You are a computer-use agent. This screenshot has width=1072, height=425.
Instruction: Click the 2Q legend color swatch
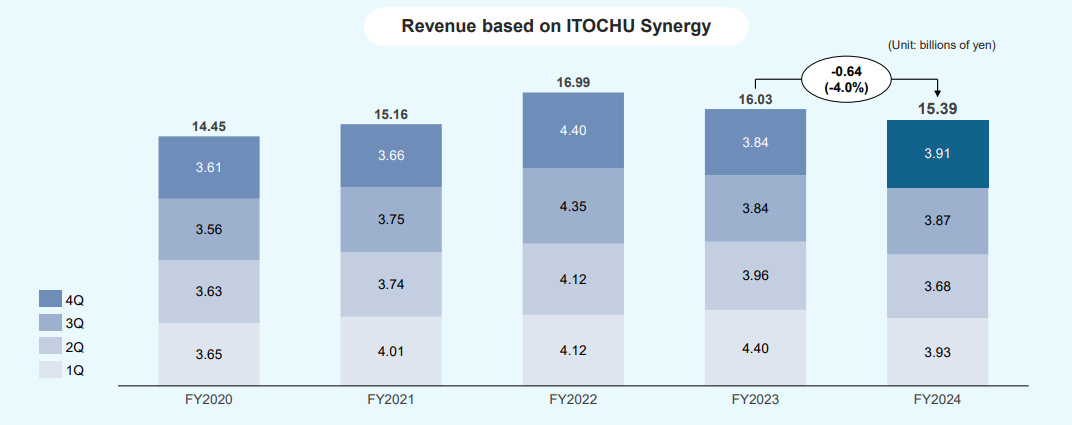click(50, 346)
